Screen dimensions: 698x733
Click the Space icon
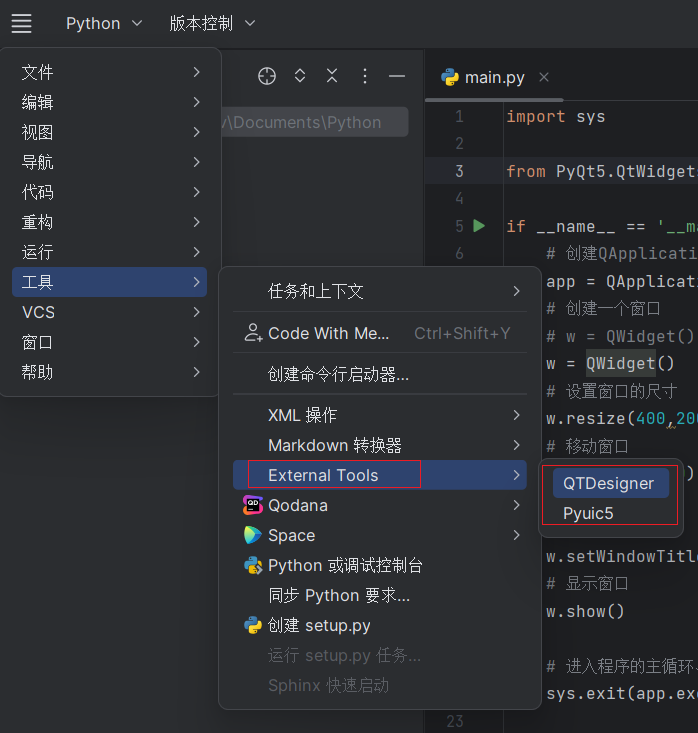[x=253, y=535]
